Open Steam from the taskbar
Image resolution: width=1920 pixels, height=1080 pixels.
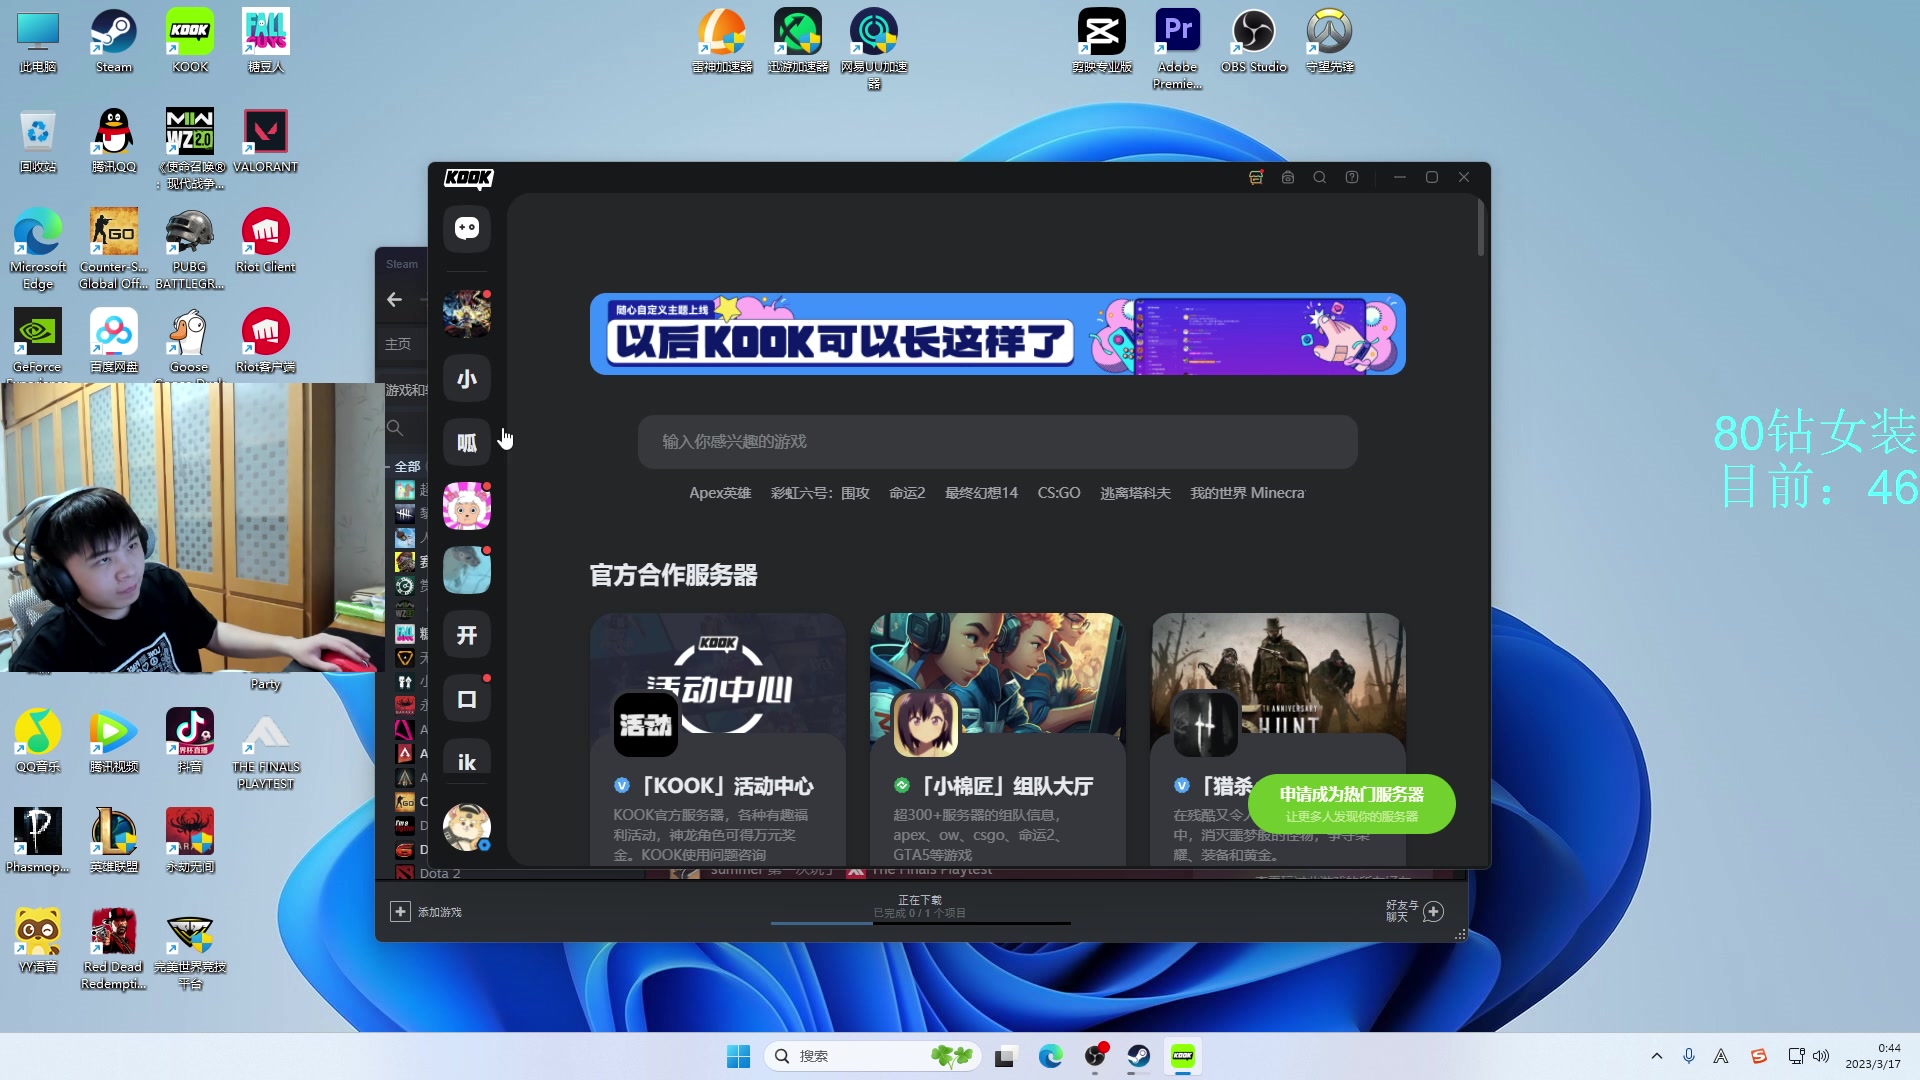pos(1138,1056)
